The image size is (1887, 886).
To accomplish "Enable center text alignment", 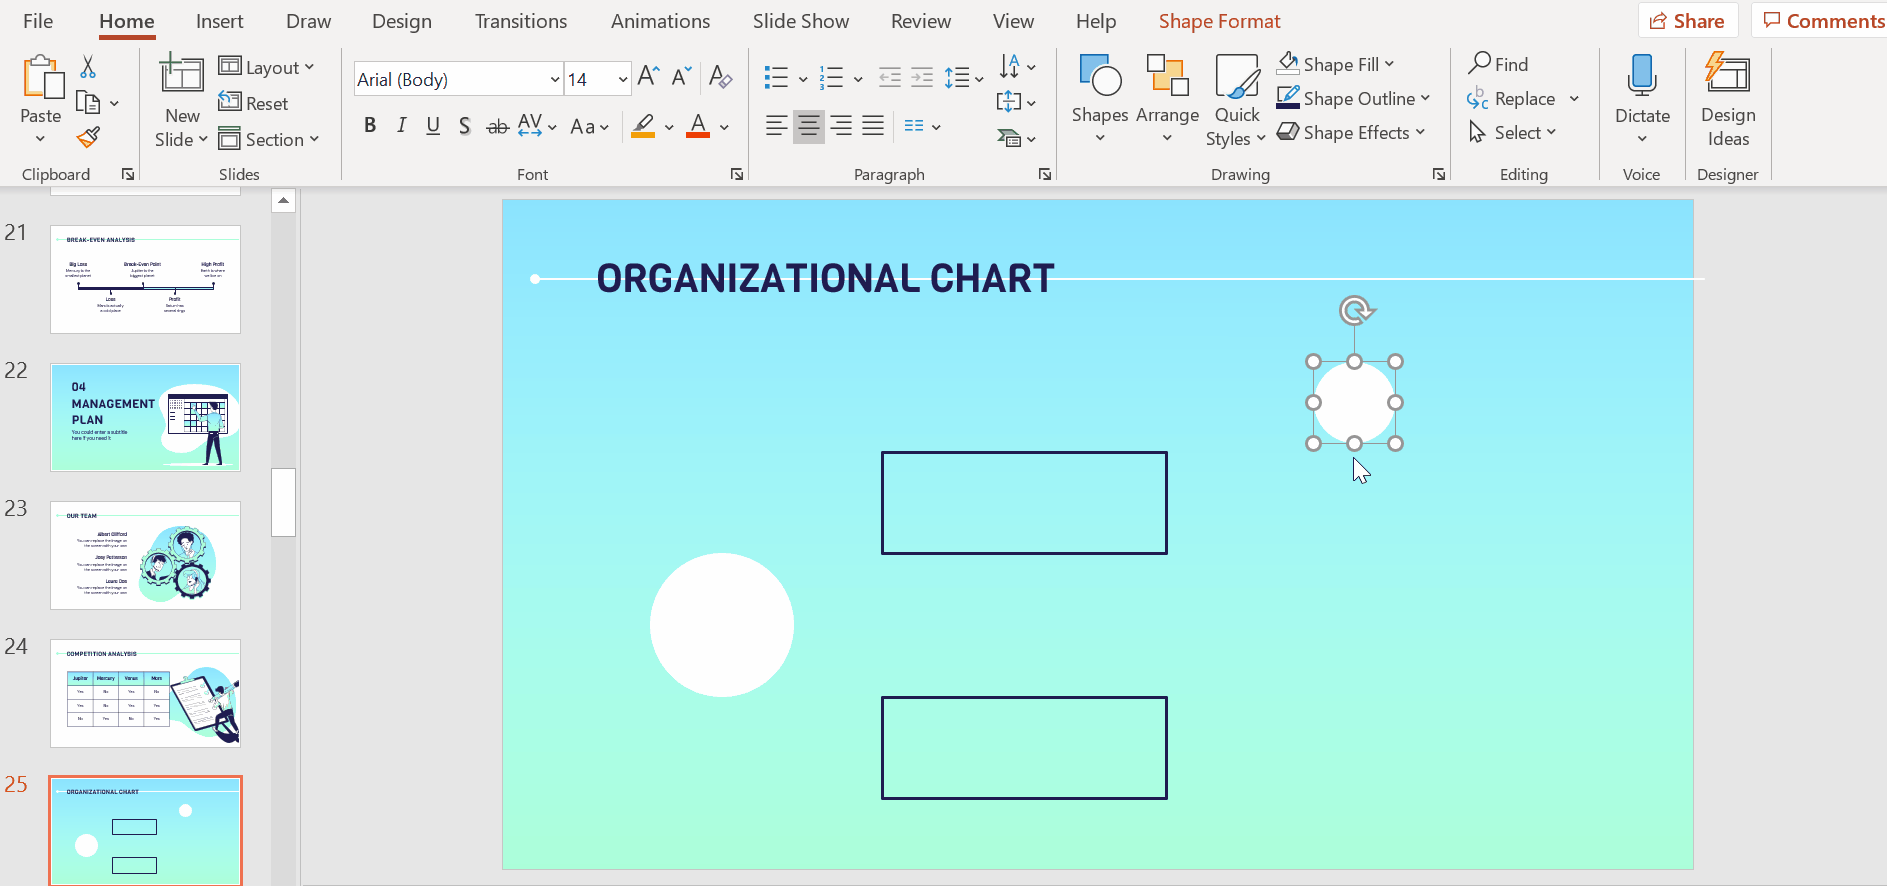I will [x=808, y=126].
